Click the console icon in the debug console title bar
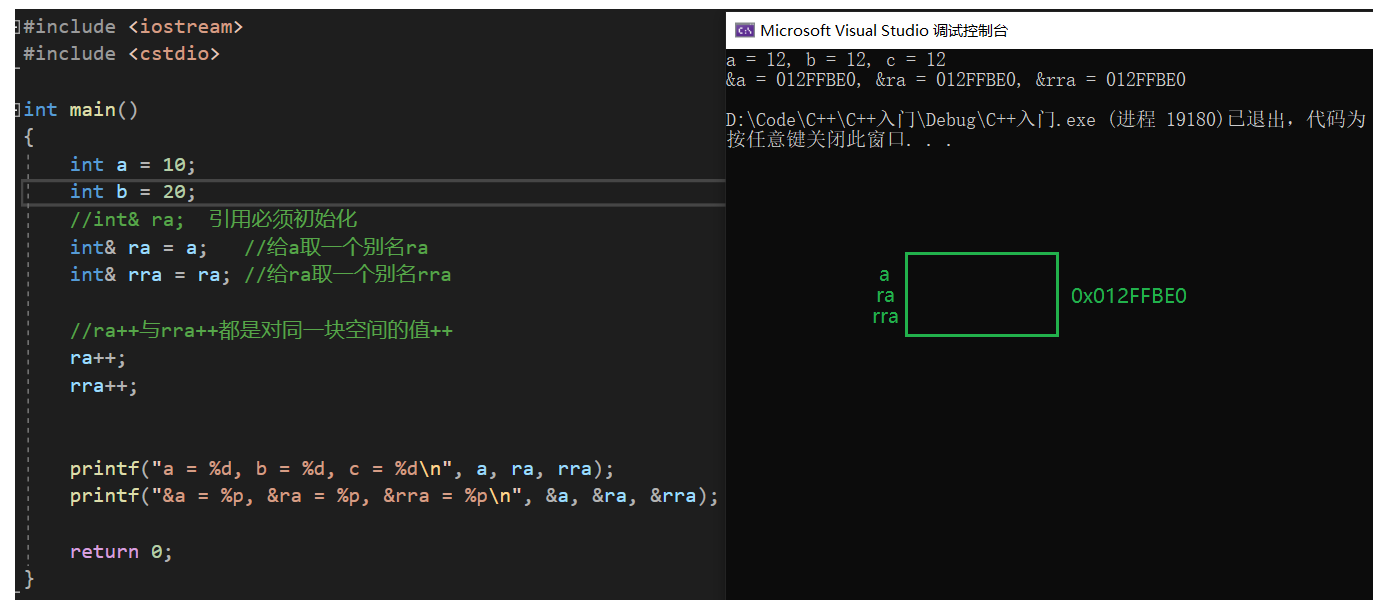The image size is (1377, 603). click(x=744, y=30)
